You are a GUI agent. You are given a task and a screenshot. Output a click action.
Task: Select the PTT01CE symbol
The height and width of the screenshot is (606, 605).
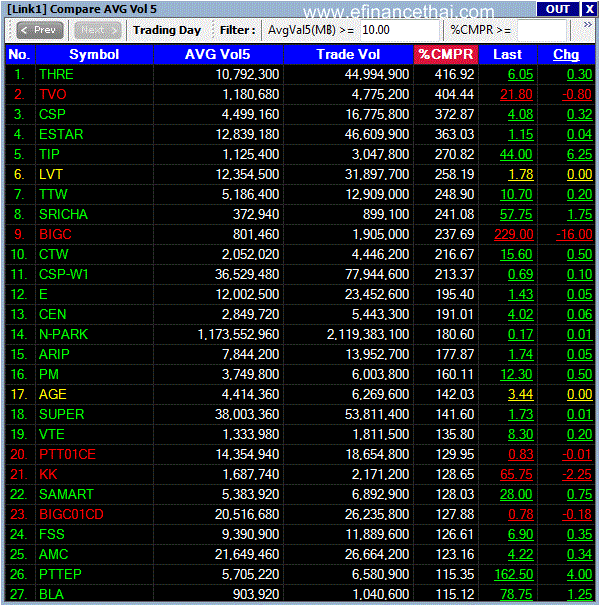click(x=67, y=454)
